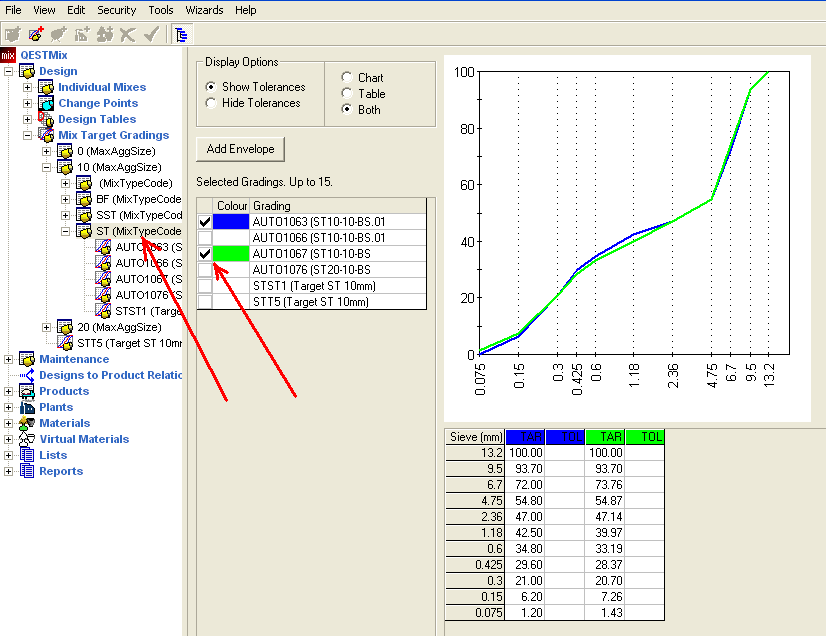Screen dimensions: 826x636
Task: Expand the Maintenance tree node
Action: [9, 359]
